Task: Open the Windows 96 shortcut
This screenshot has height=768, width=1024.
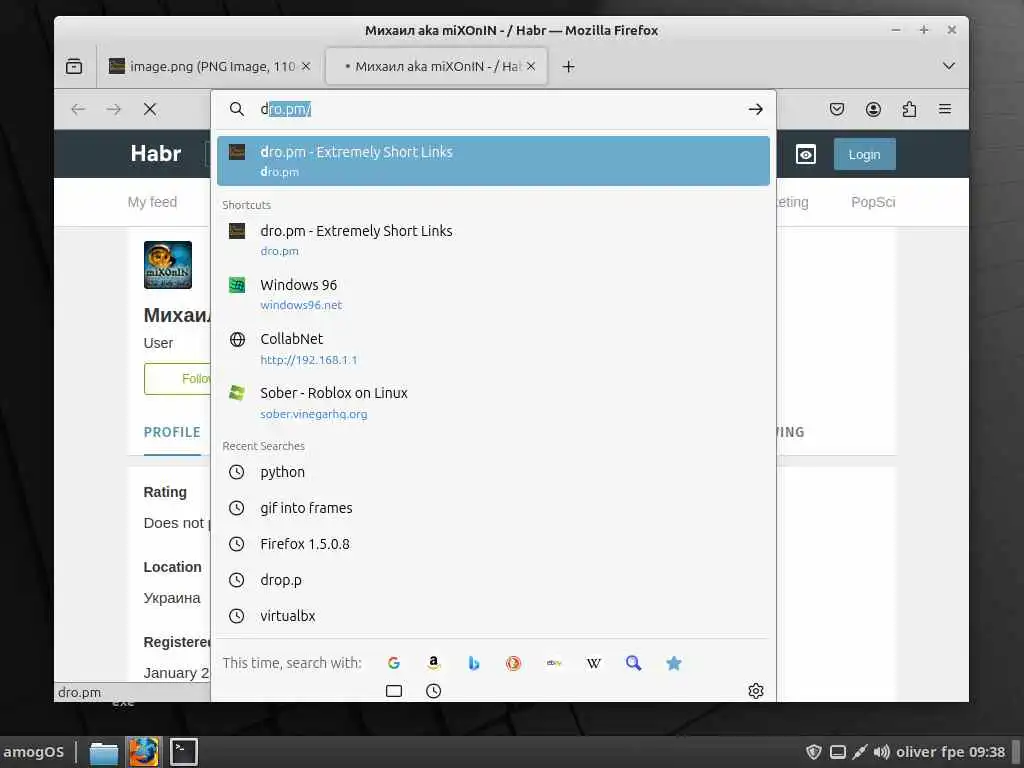Action: 493,294
